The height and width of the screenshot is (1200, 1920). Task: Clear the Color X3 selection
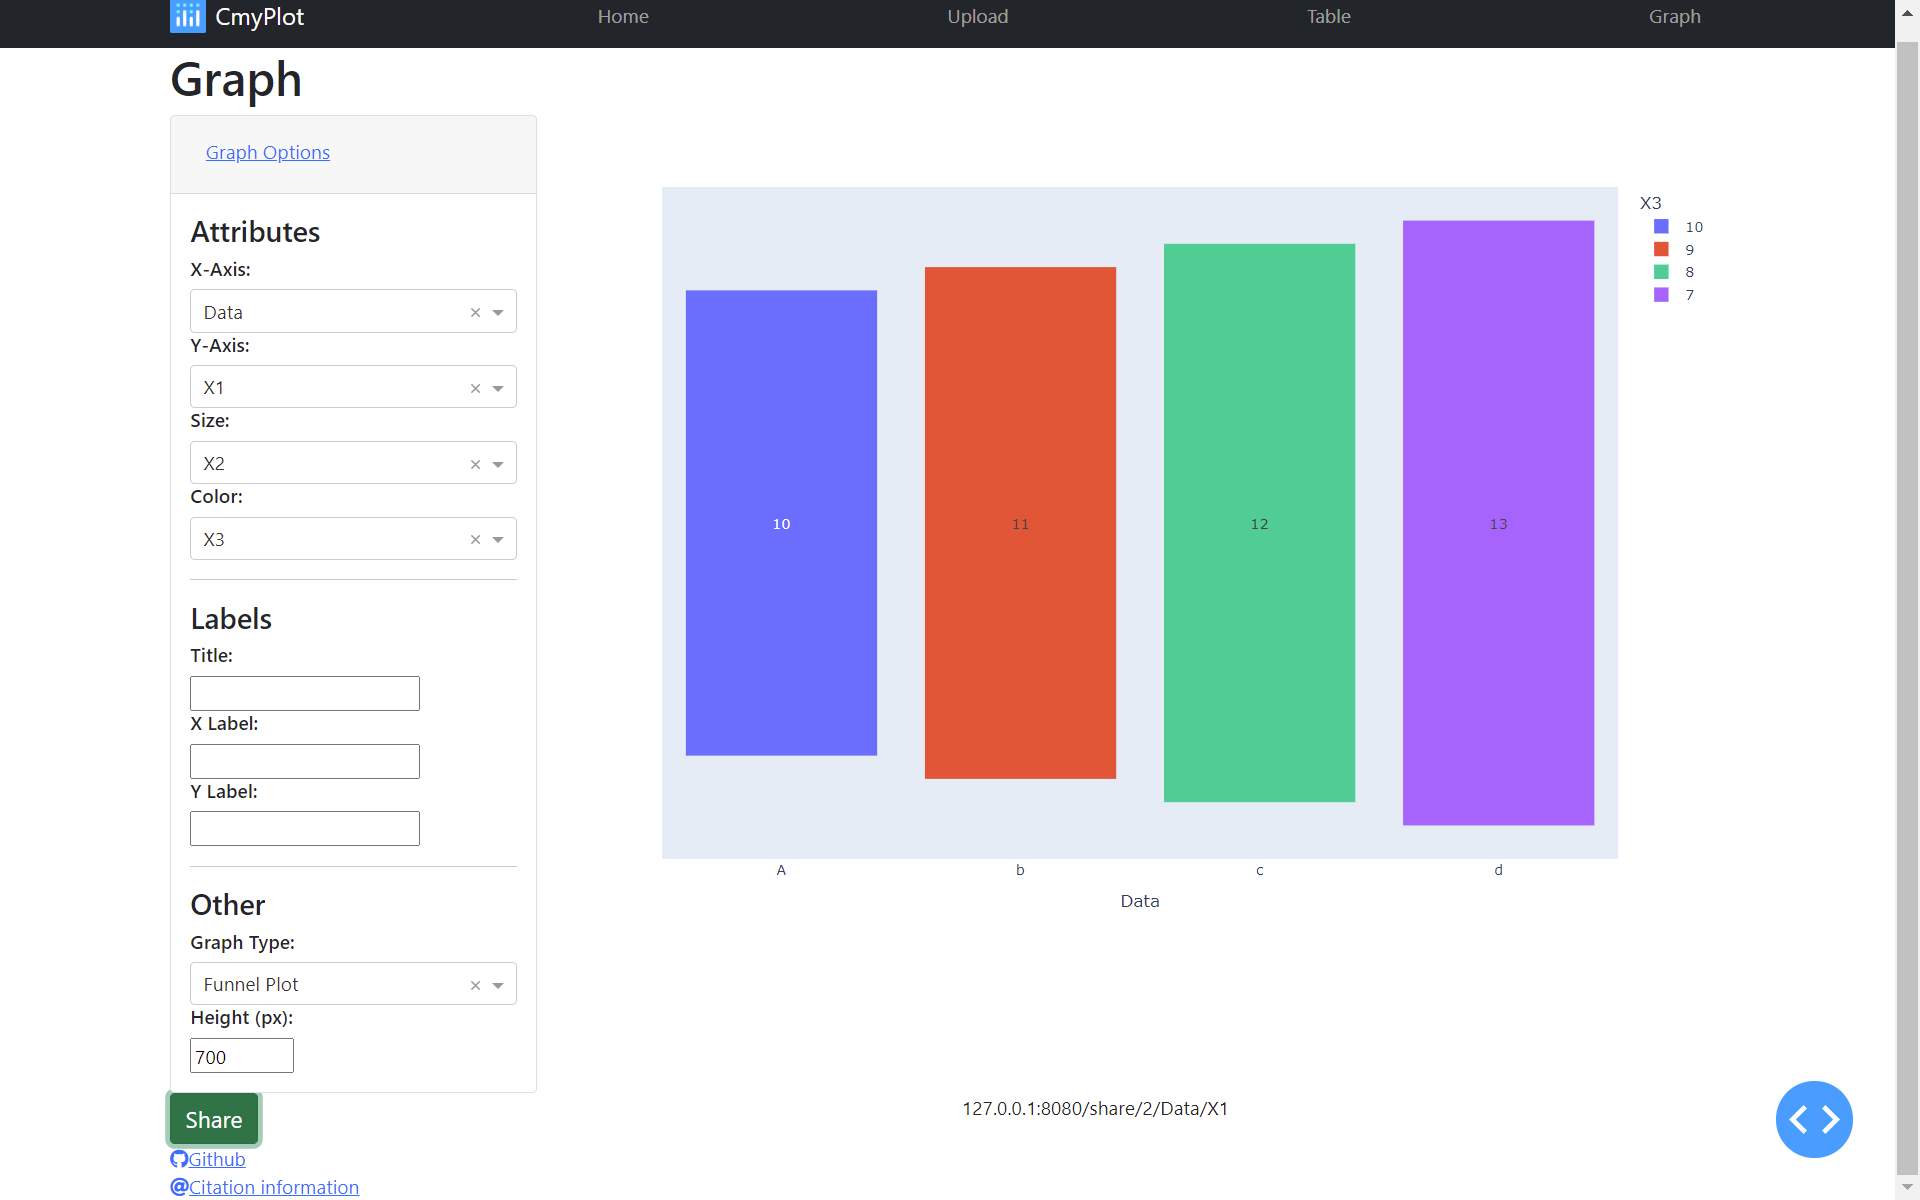(x=475, y=540)
